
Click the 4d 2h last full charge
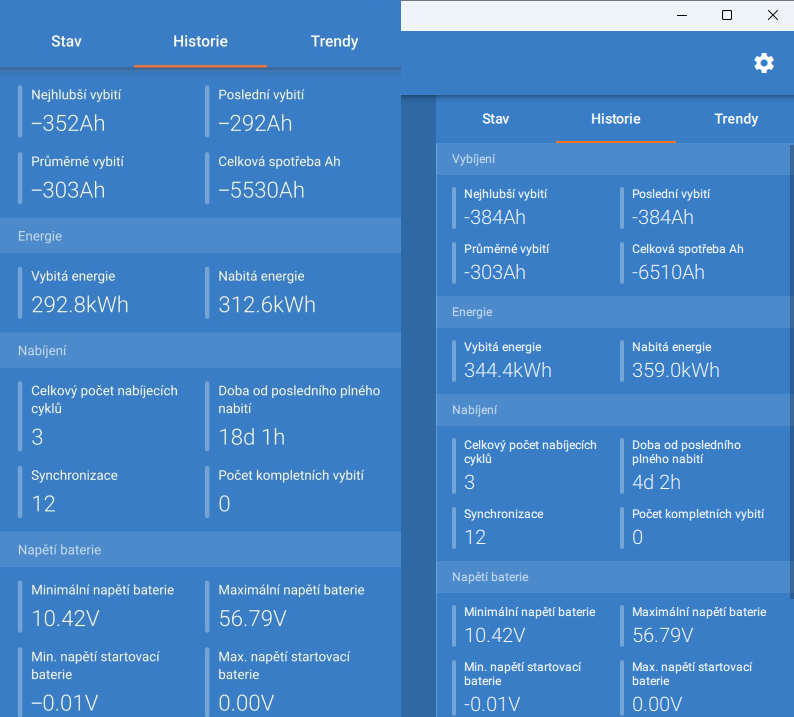tap(656, 482)
